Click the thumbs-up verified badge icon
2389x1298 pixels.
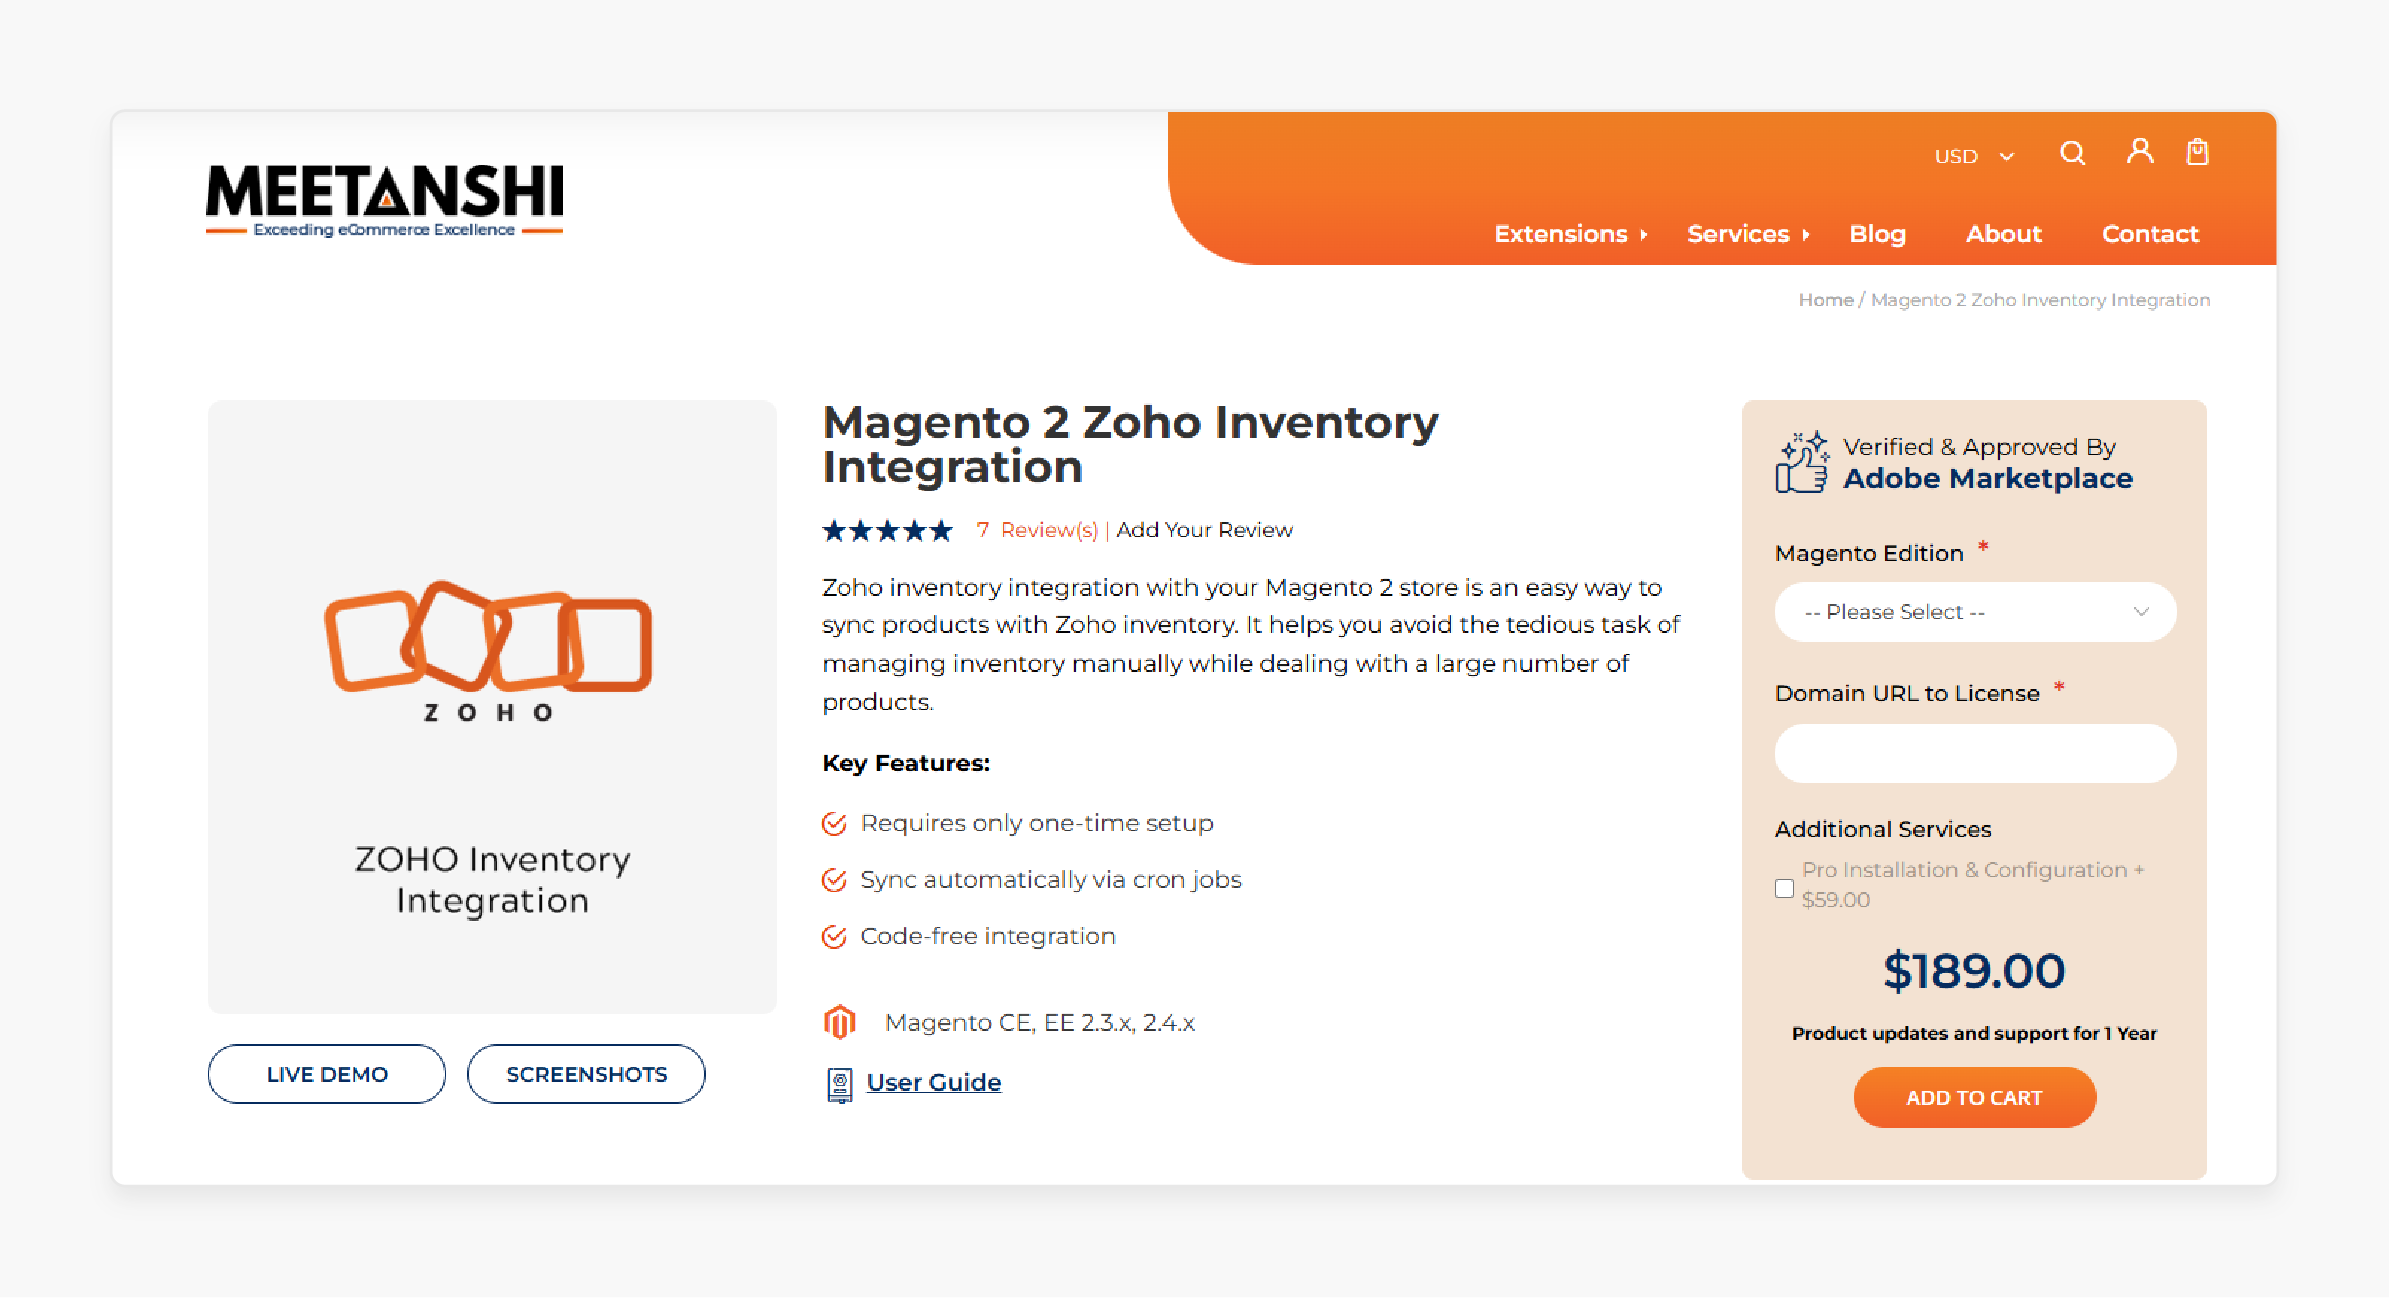point(1802,462)
